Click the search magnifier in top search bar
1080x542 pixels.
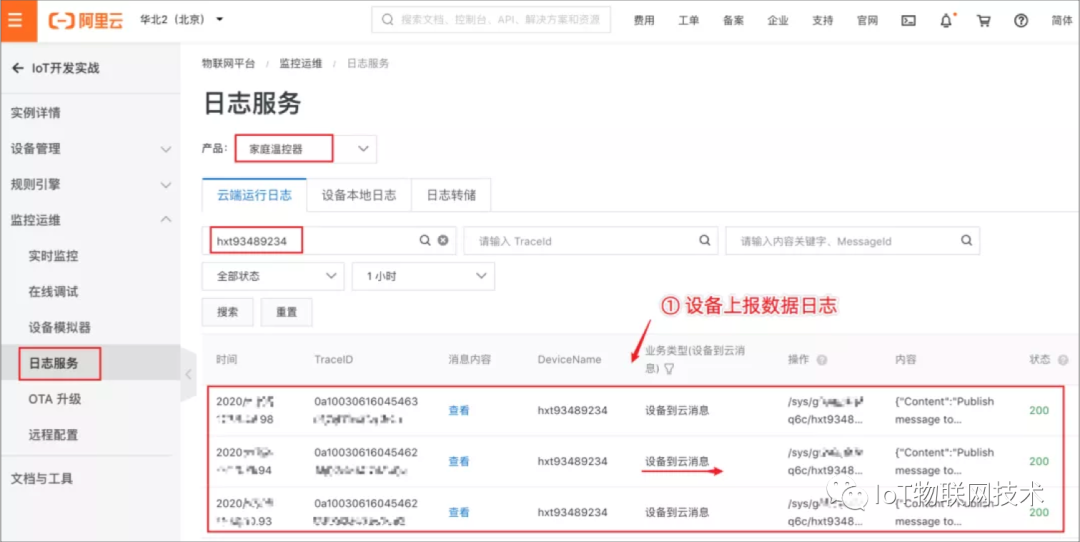pyautogui.click(x=388, y=20)
